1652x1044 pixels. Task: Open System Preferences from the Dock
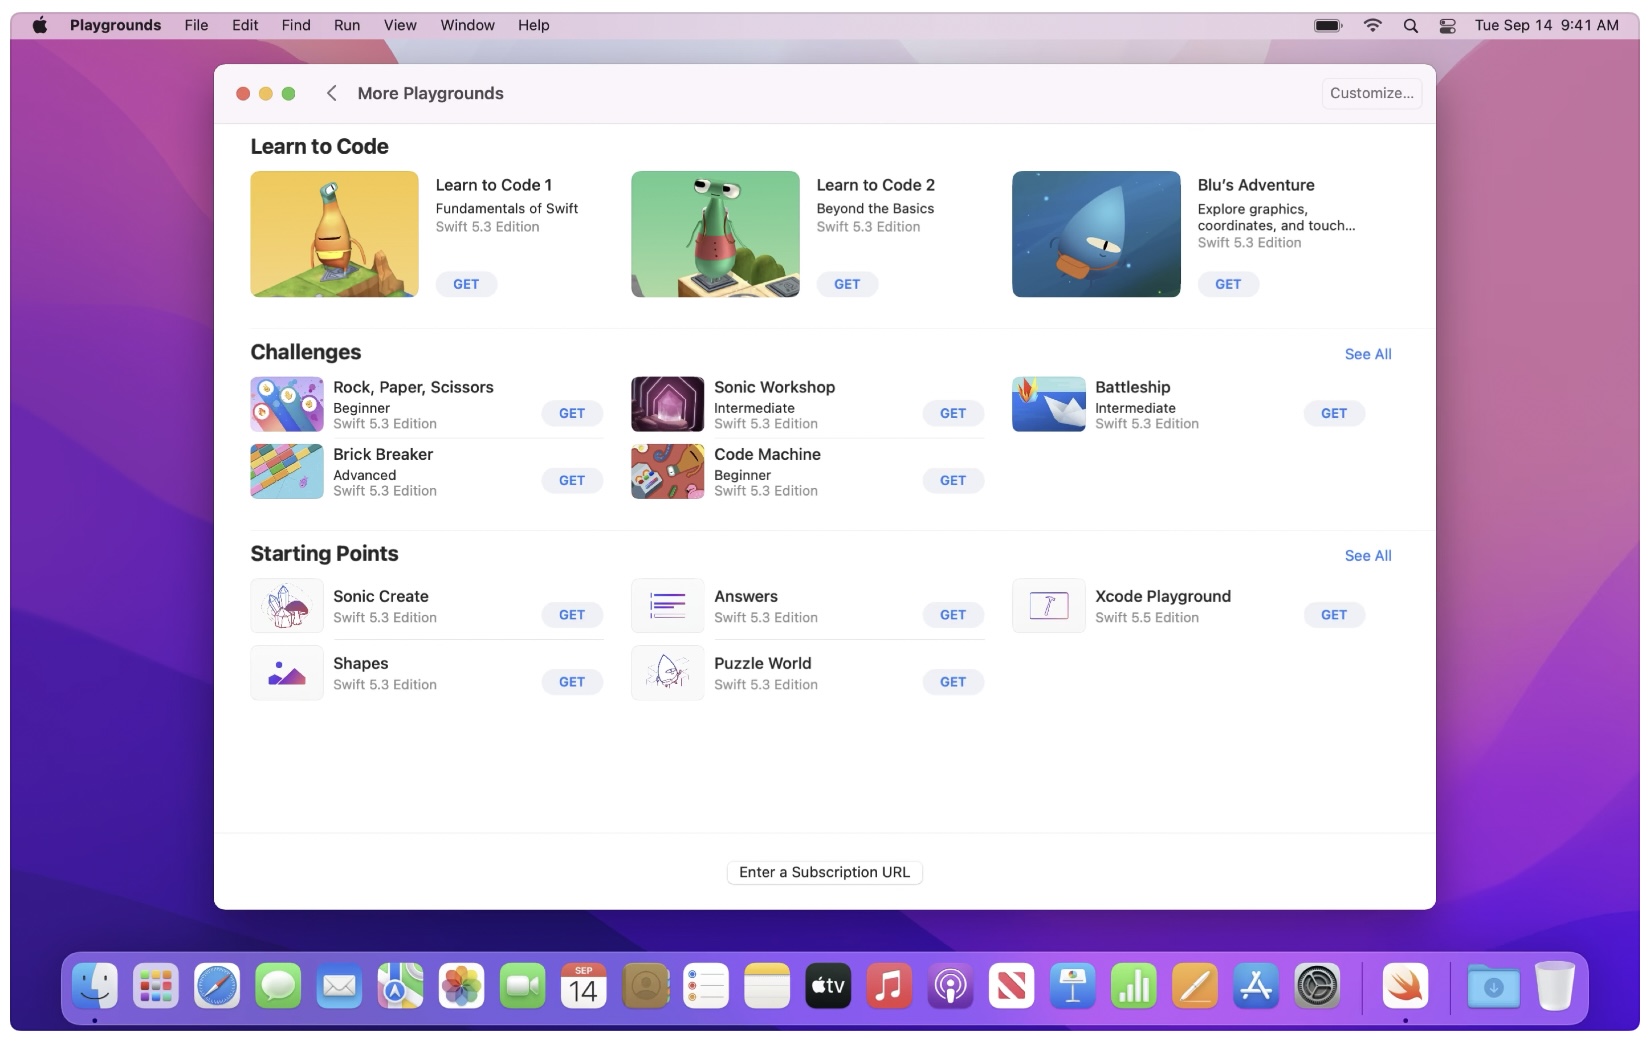click(1317, 987)
